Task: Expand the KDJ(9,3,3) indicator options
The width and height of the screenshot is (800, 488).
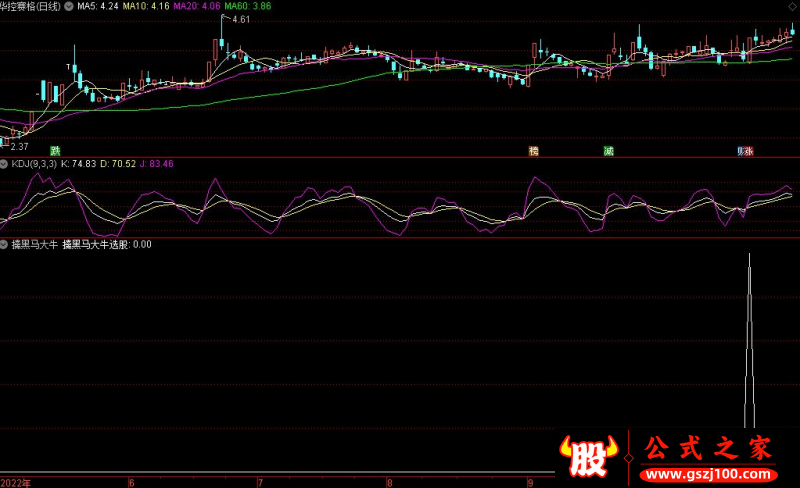Action: click(x=5, y=163)
